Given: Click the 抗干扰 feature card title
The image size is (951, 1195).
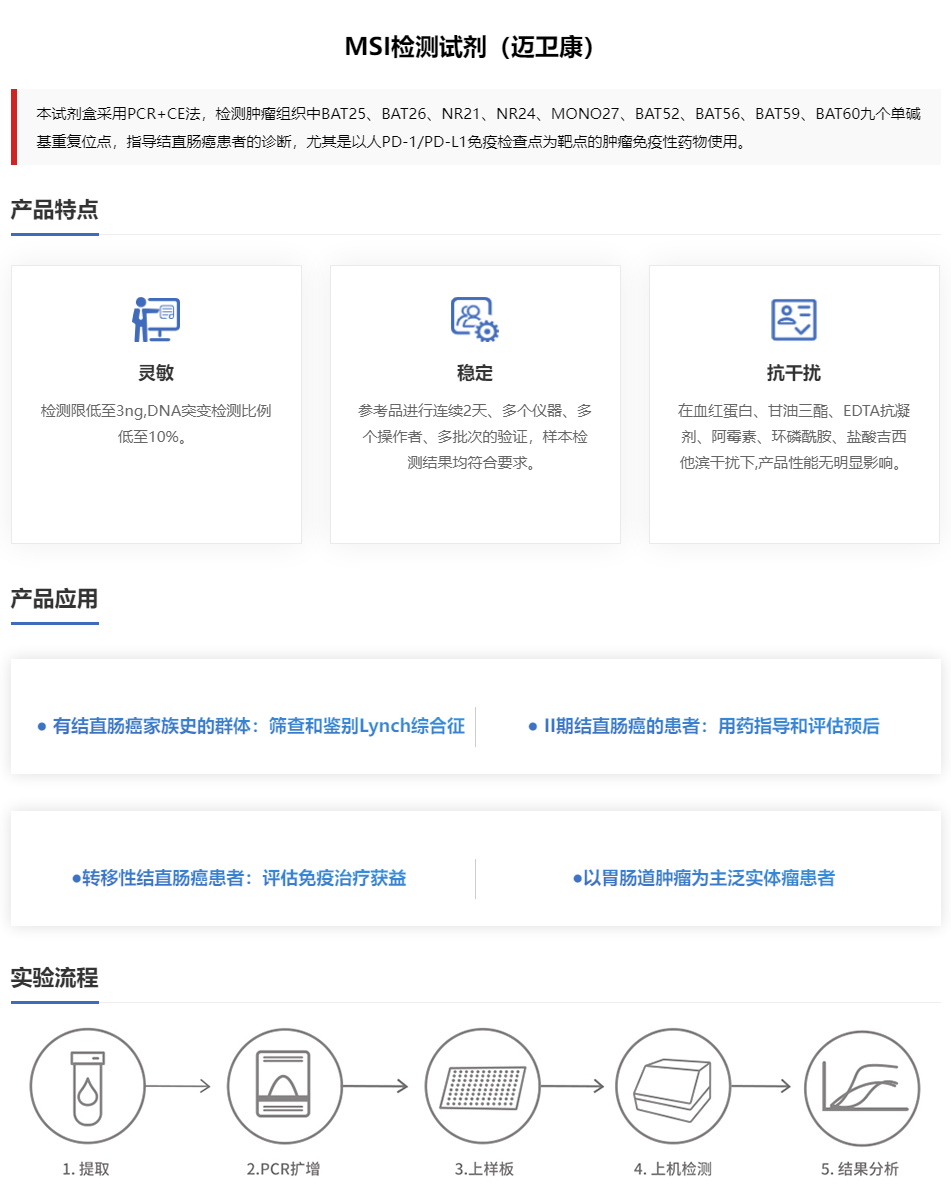Looking at the screenshot, I should (794, 373).
